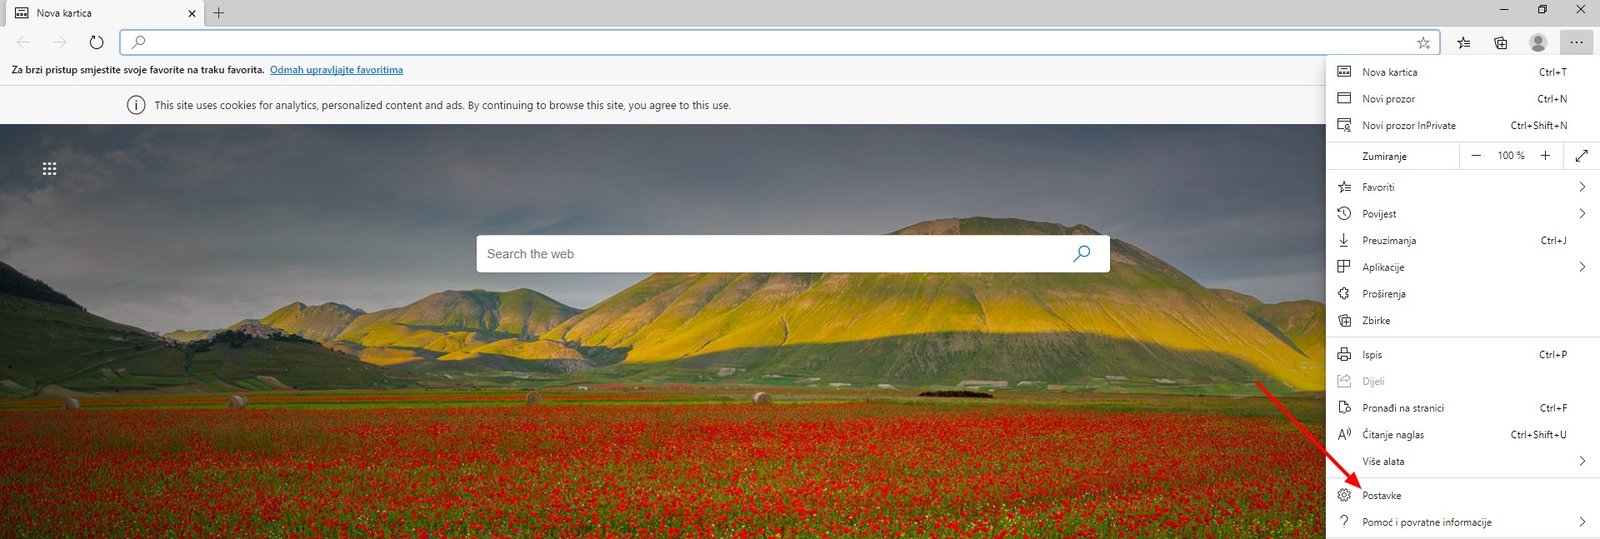Enter full screen with the zoom expand icon
Screen dimensions: 1600x539
1581,156
